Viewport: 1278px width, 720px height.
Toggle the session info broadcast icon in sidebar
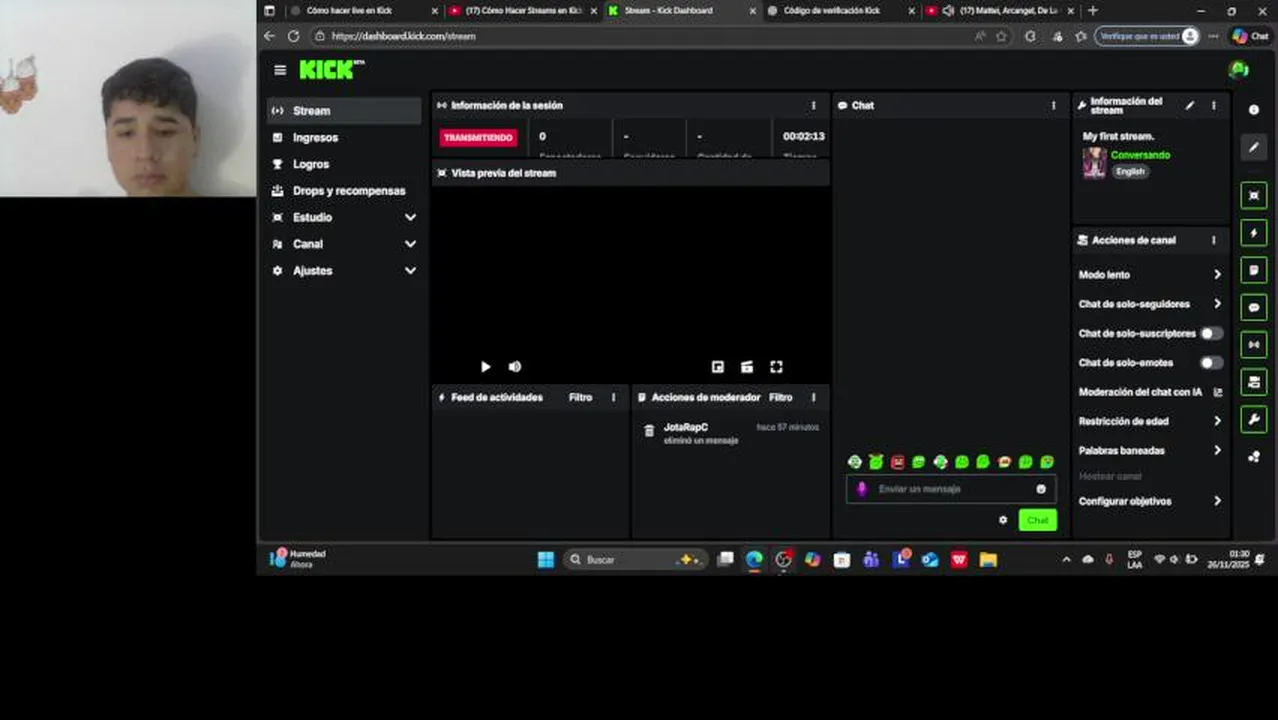(1254, 344)
